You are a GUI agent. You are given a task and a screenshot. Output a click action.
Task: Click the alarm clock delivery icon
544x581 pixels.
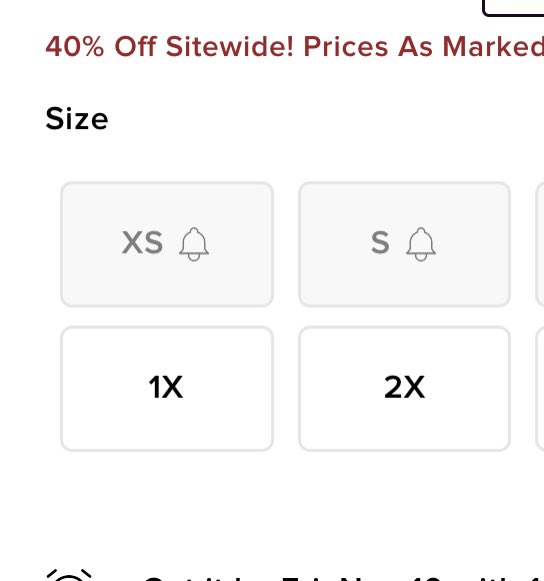69,575
